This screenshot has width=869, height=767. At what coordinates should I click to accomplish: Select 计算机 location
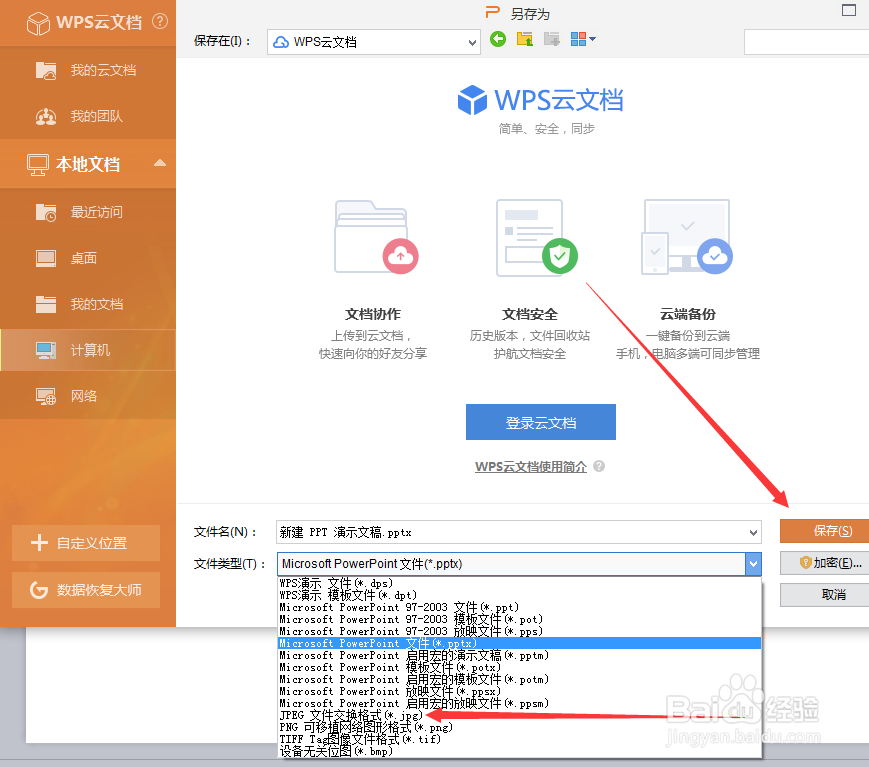point(88,350)
